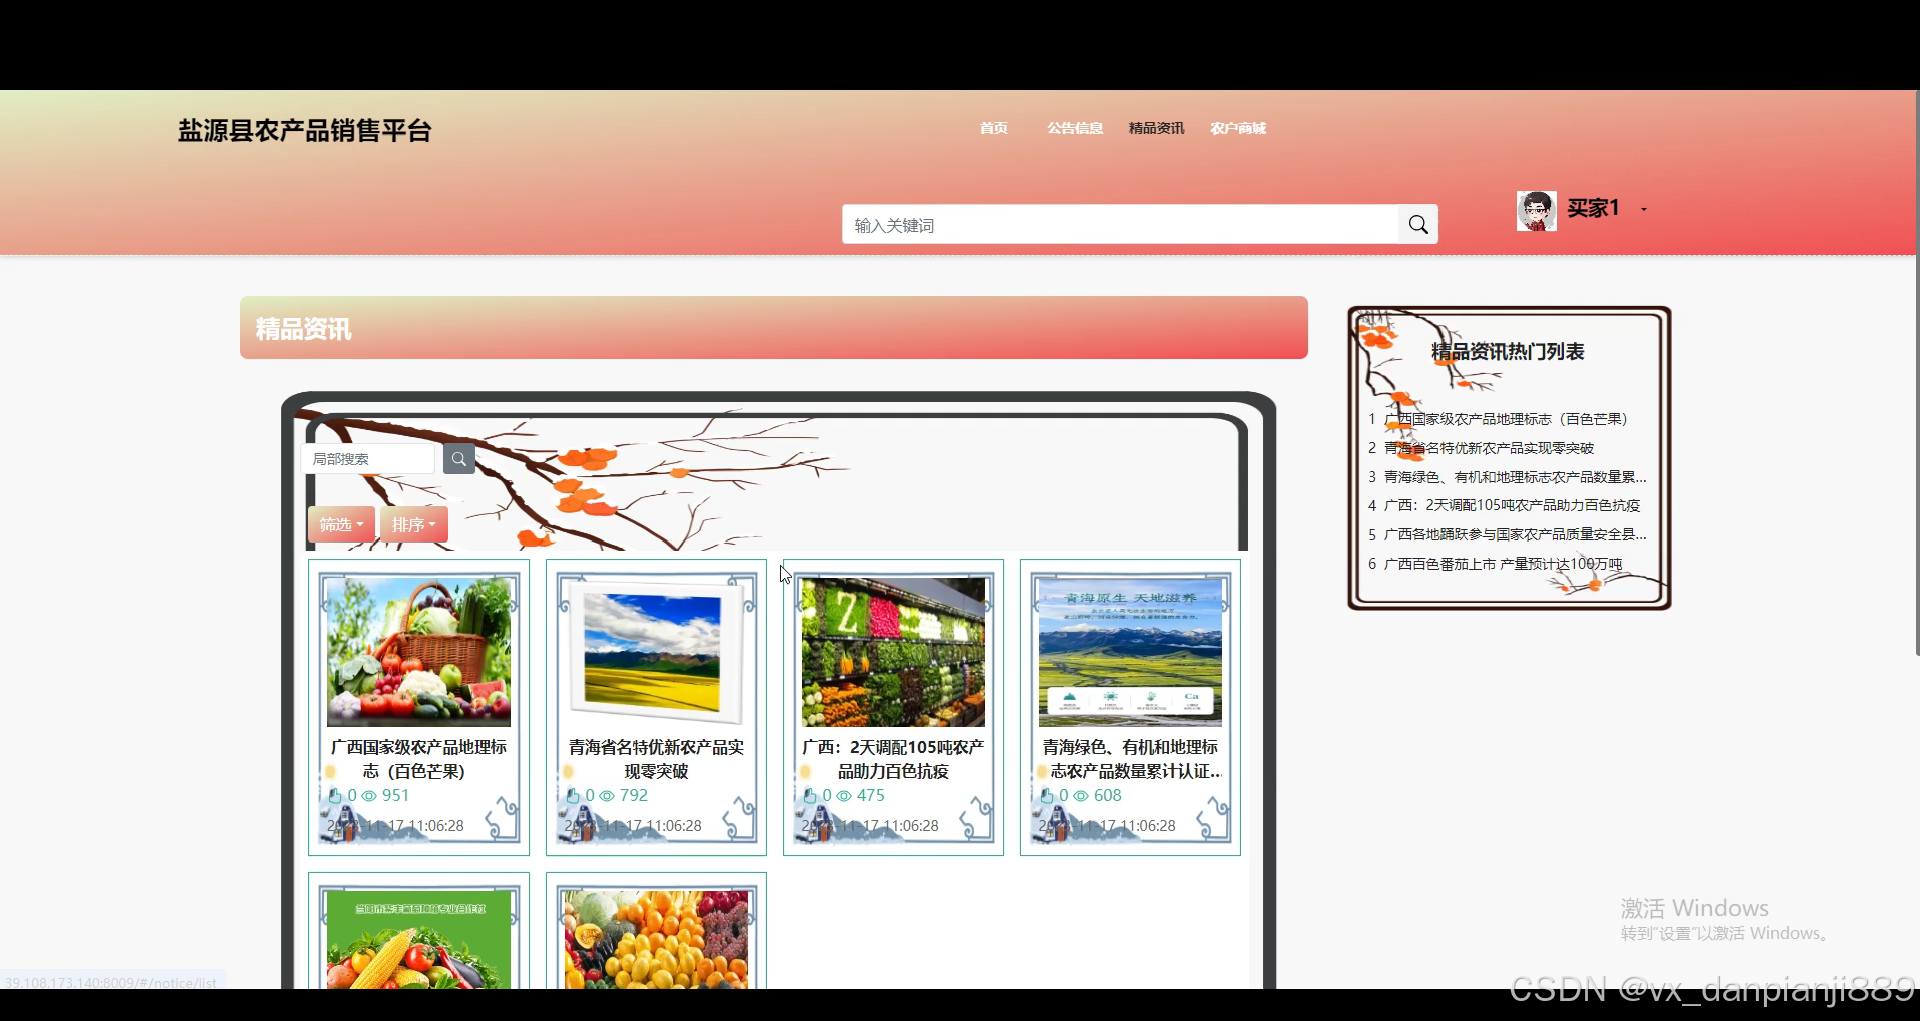Screen dimensions: 1920x1021
Task: Click the local search magnifier button
Action: point(458,459)
